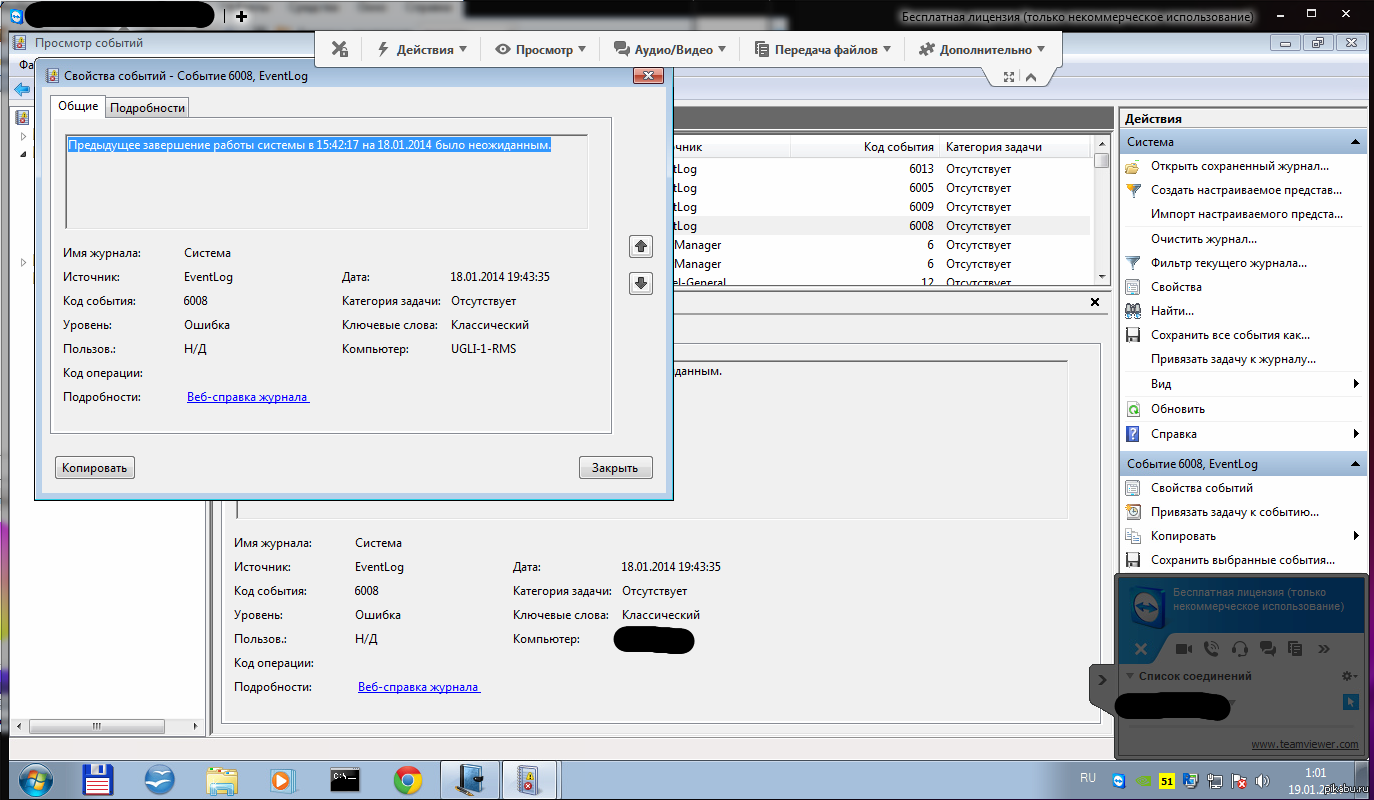Click the down arrow for next event
The height and width of the screenshot is (800, 1374).
[641, 283]
